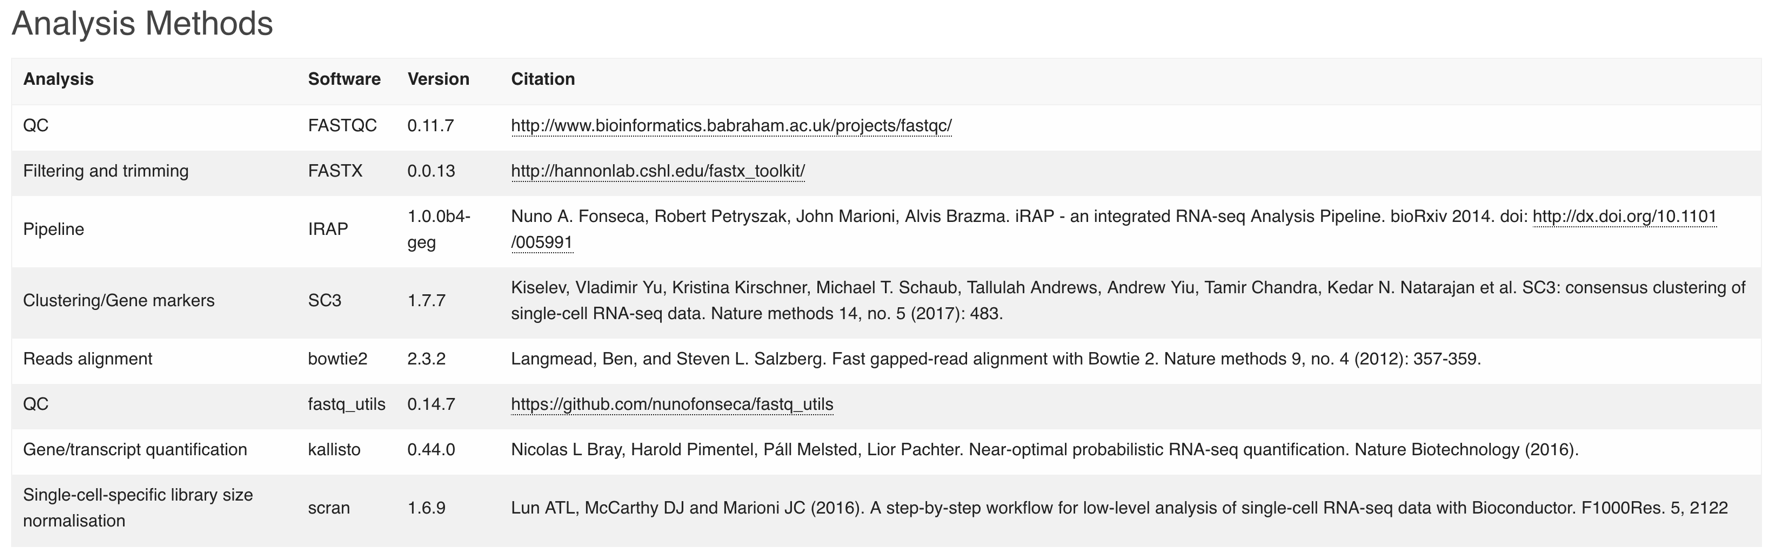Open the hannonlab fastx_toolkit link
The height and width of the screenshot is (560, 1775).
point(658,171)
